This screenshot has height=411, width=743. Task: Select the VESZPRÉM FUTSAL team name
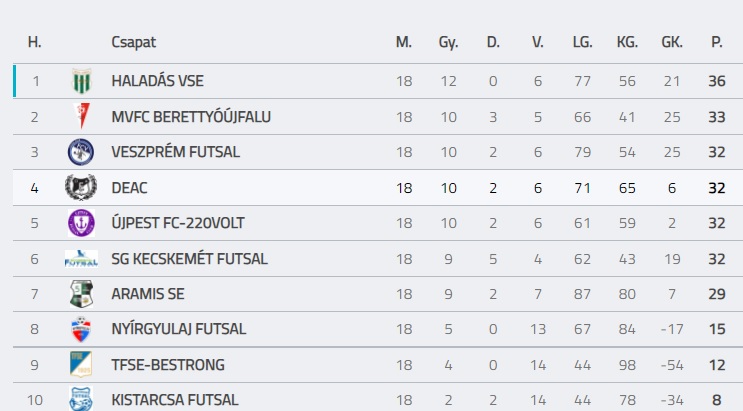pos(176,152)
